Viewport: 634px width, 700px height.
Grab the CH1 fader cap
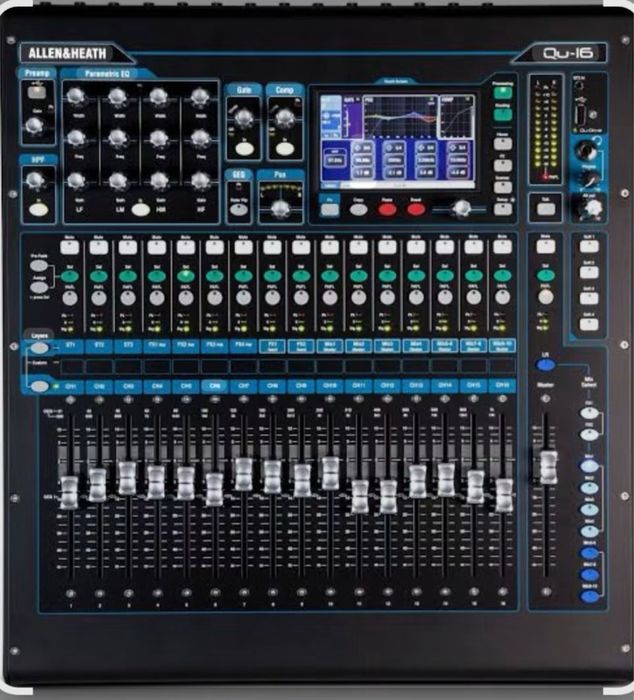(x=69, y=492)
